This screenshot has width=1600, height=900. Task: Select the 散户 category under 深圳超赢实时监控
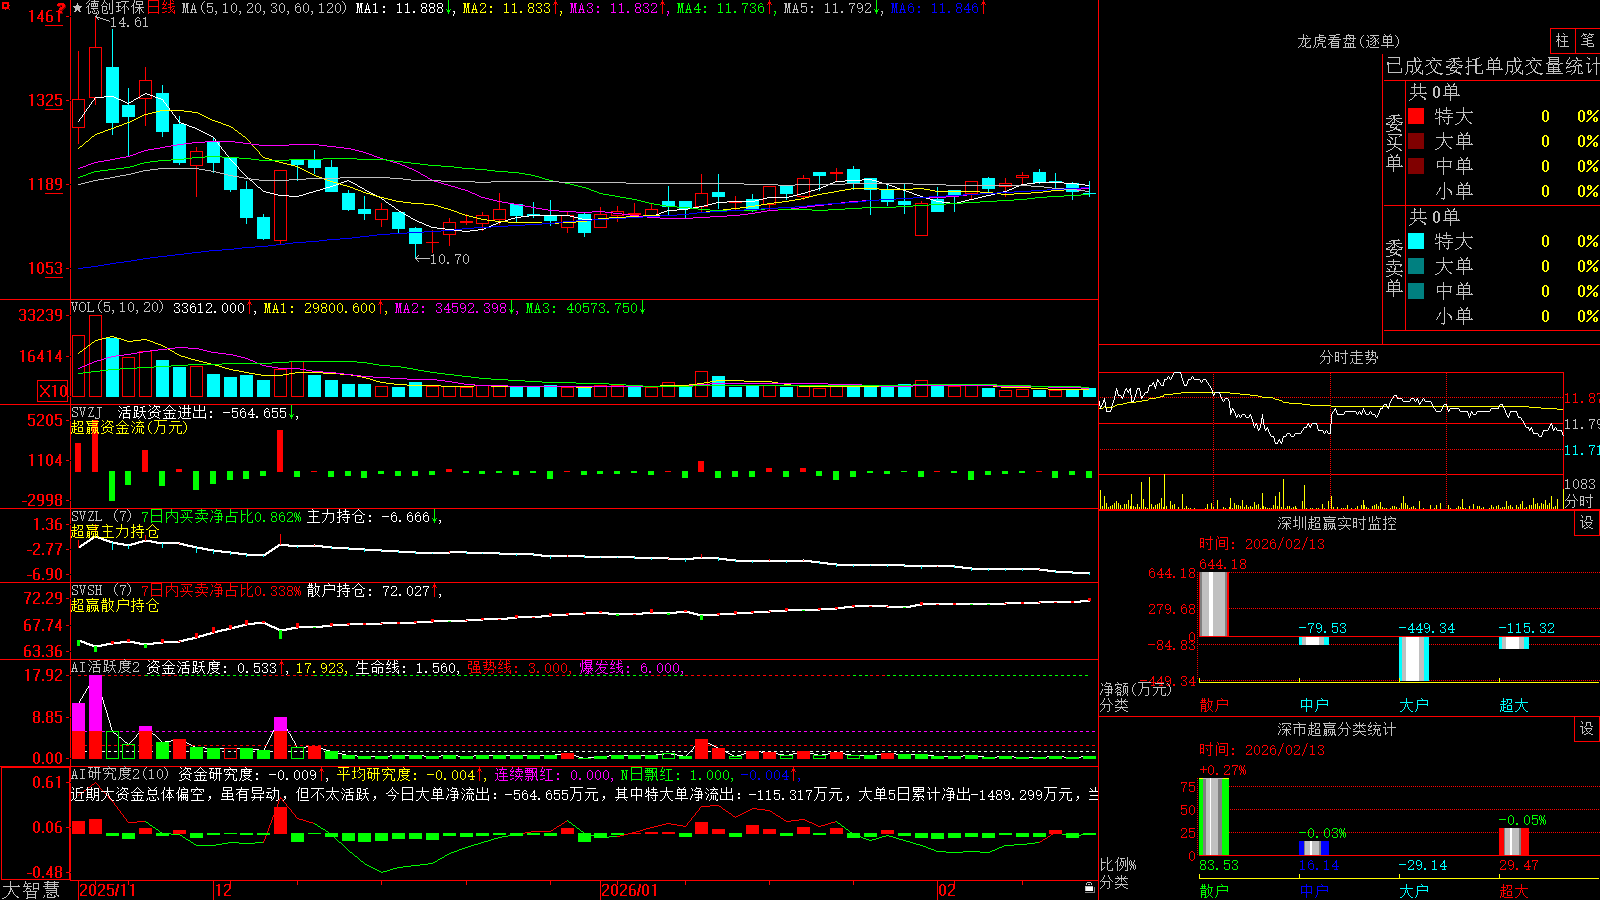[x=1214, y=705]
